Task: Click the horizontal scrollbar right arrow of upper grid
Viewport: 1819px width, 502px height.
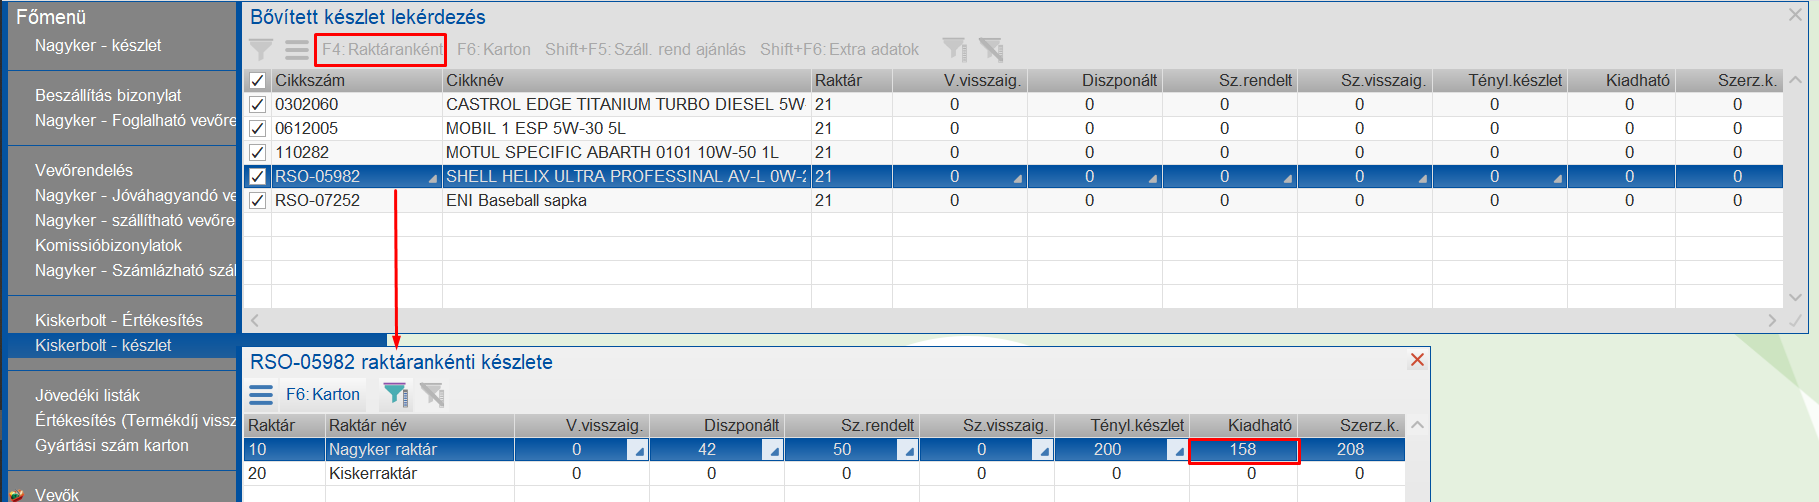Action: pos(1772,321)
